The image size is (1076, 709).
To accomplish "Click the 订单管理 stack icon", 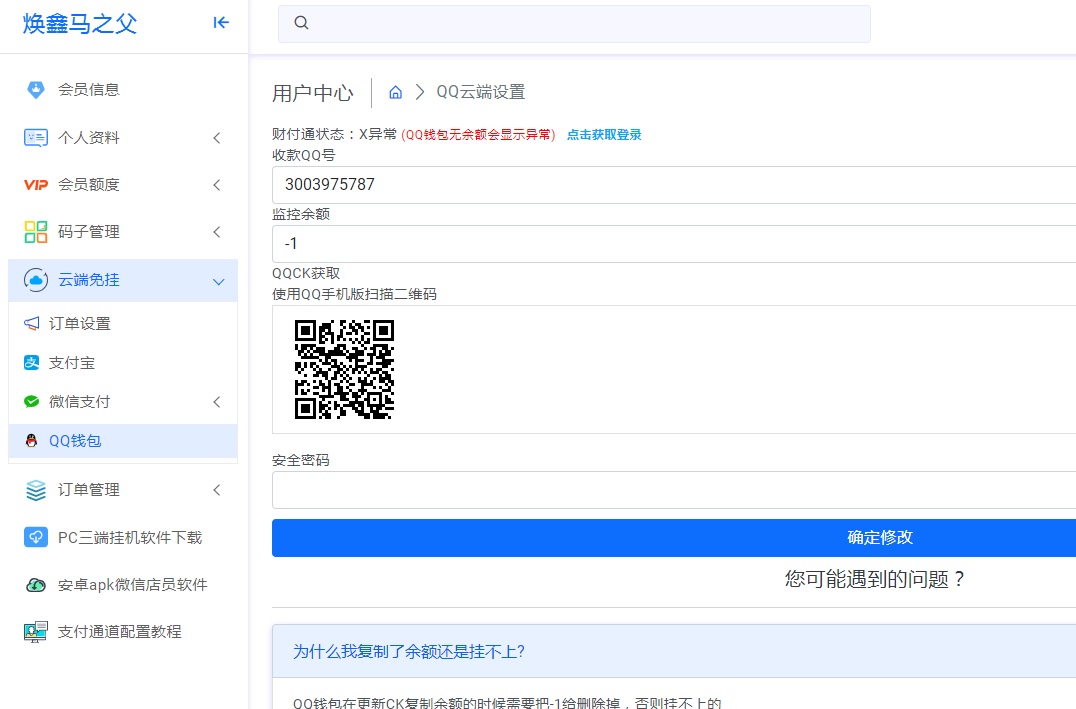I will coord(35,490).
